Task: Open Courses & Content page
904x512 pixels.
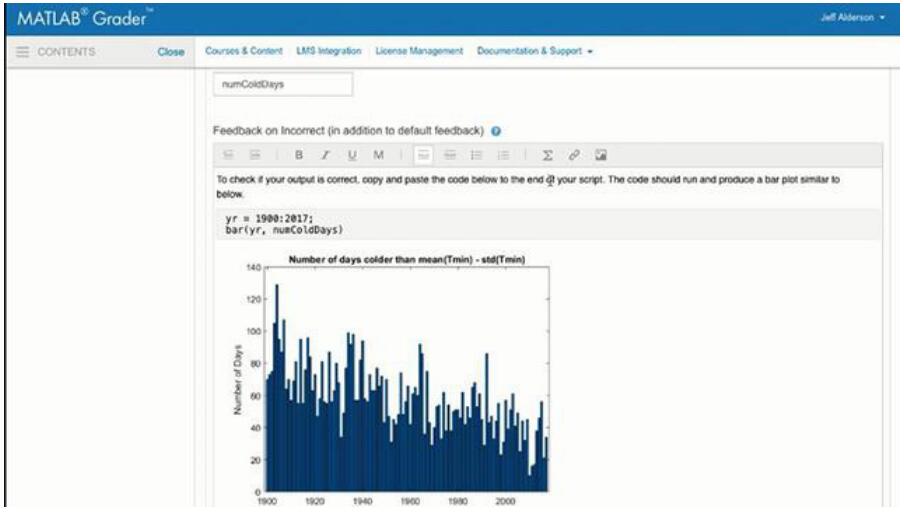Action: (x=246, y=51)
